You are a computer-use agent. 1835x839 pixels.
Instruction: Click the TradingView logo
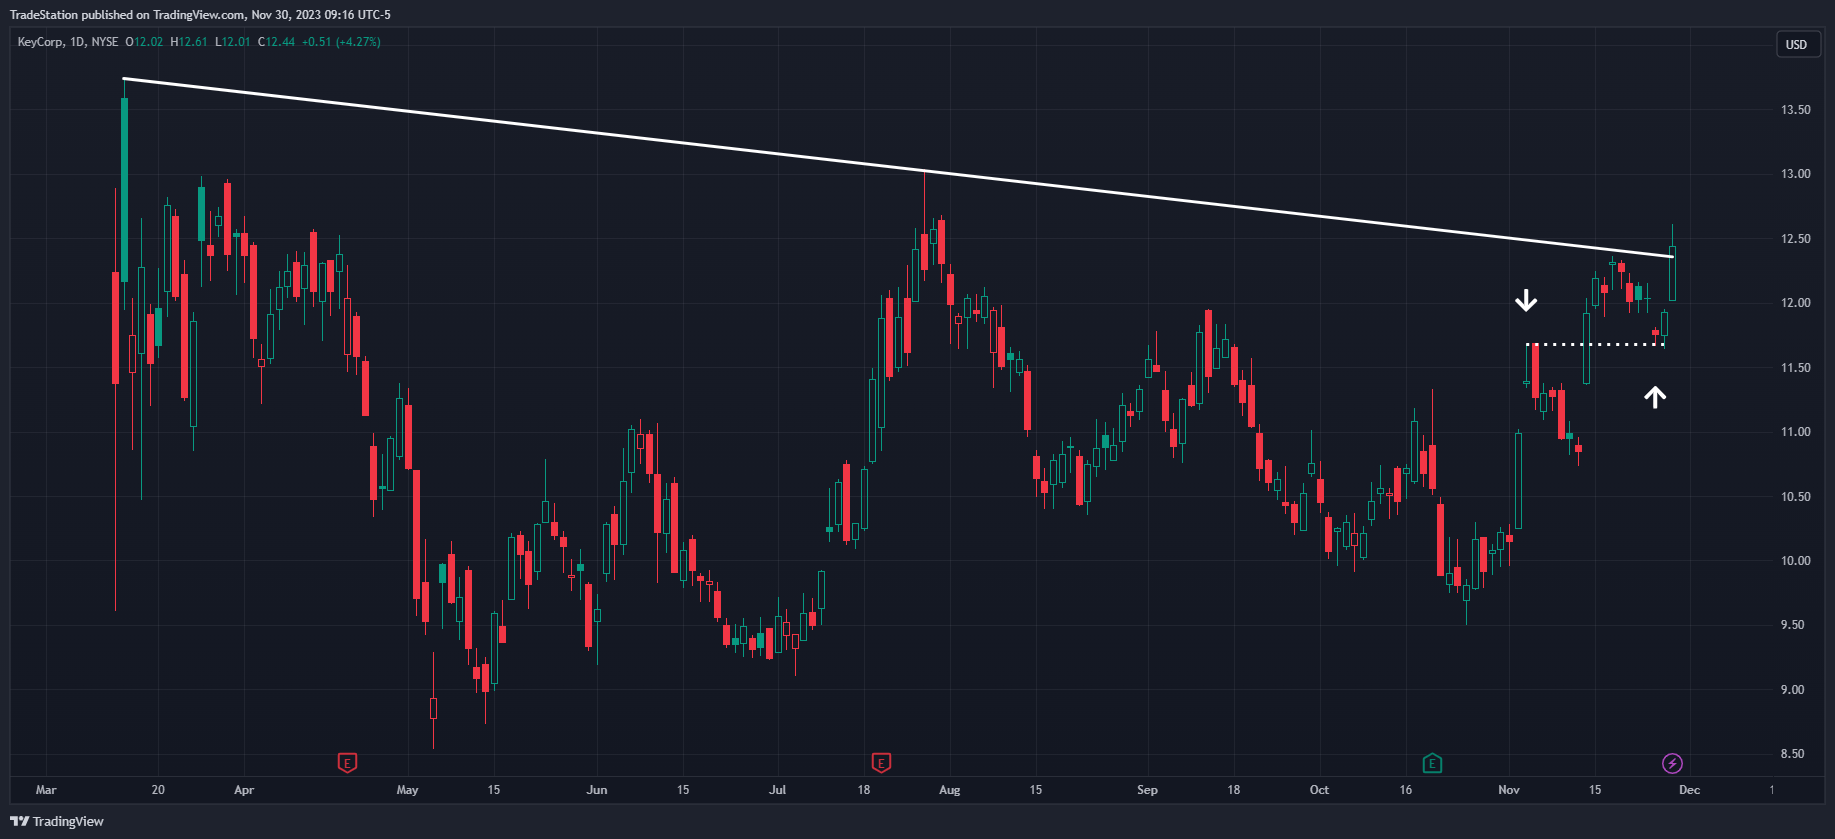(x=57, y=821)
